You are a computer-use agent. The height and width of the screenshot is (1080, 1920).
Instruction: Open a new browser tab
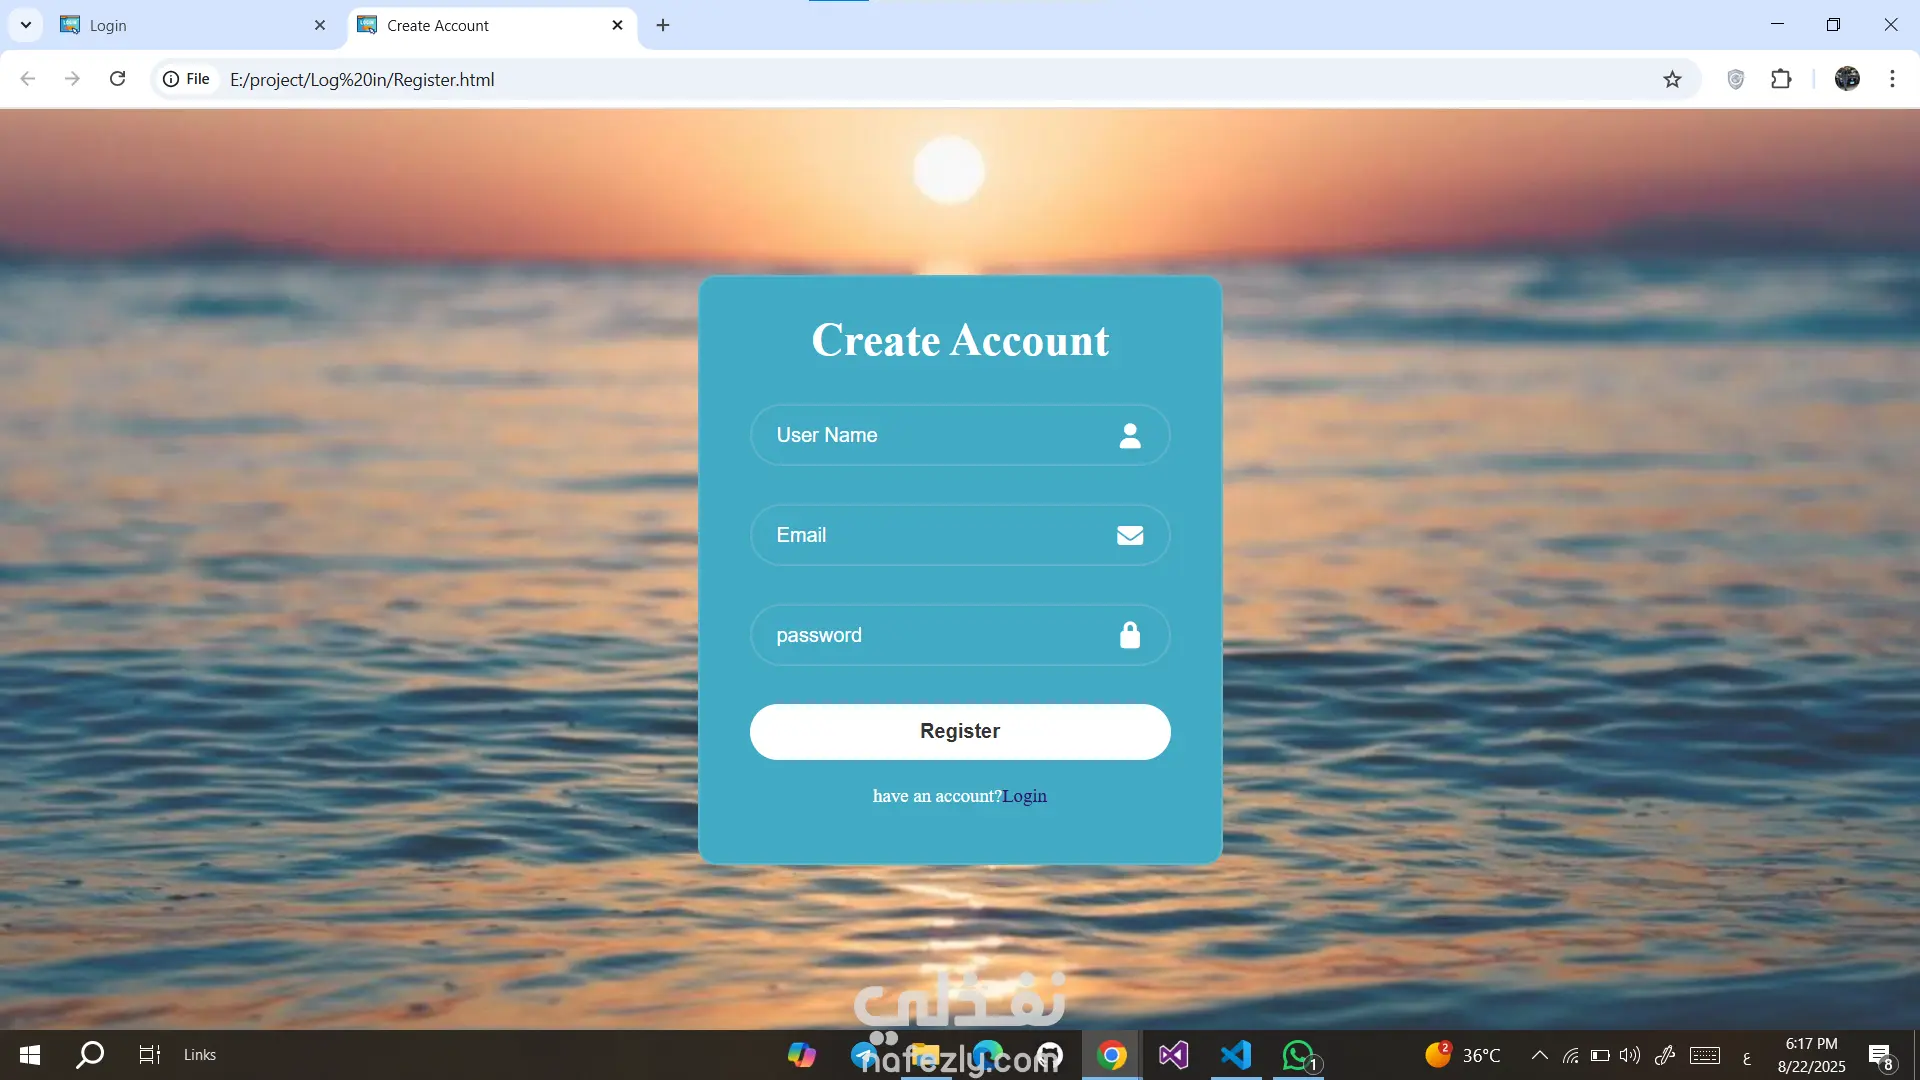click(x=663, y=25)
